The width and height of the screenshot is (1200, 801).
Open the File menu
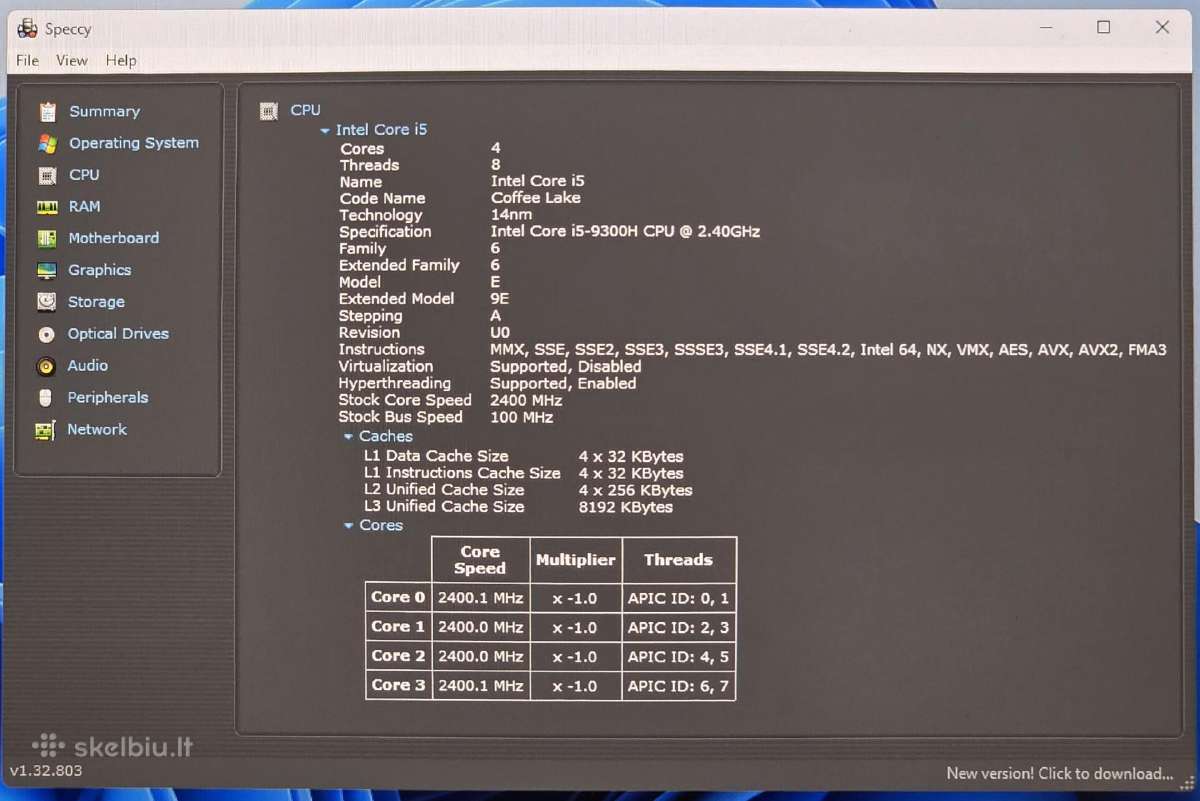click(x=27, y=60)
